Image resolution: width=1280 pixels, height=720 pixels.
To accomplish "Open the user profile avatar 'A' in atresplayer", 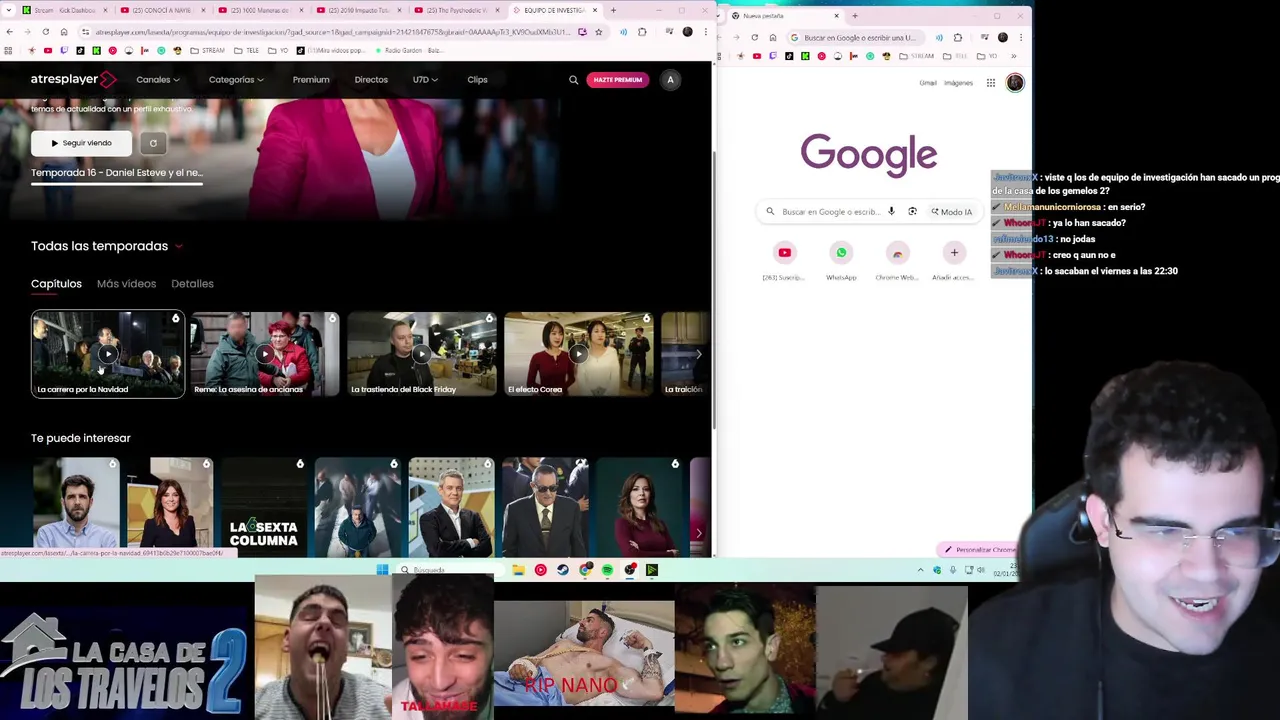I will point(670,80).
